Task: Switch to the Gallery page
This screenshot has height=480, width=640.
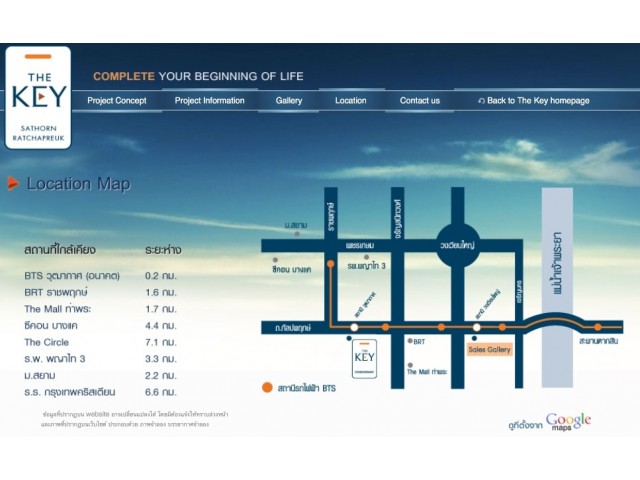Action: 289,101
